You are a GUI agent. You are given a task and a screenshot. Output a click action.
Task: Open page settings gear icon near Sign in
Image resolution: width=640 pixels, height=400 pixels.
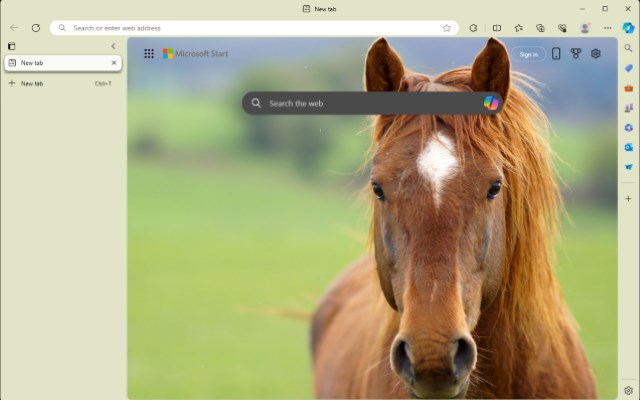coord(596,53)
